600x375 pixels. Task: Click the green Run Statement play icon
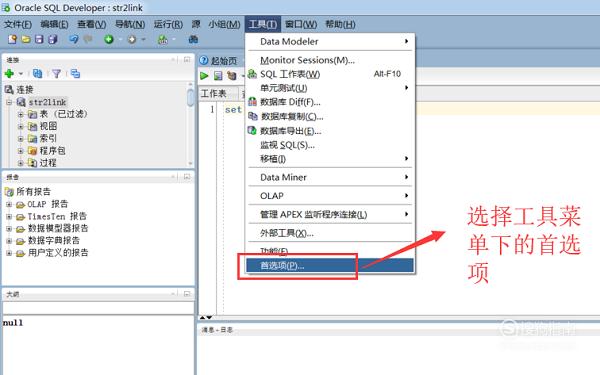click(204, 76)
